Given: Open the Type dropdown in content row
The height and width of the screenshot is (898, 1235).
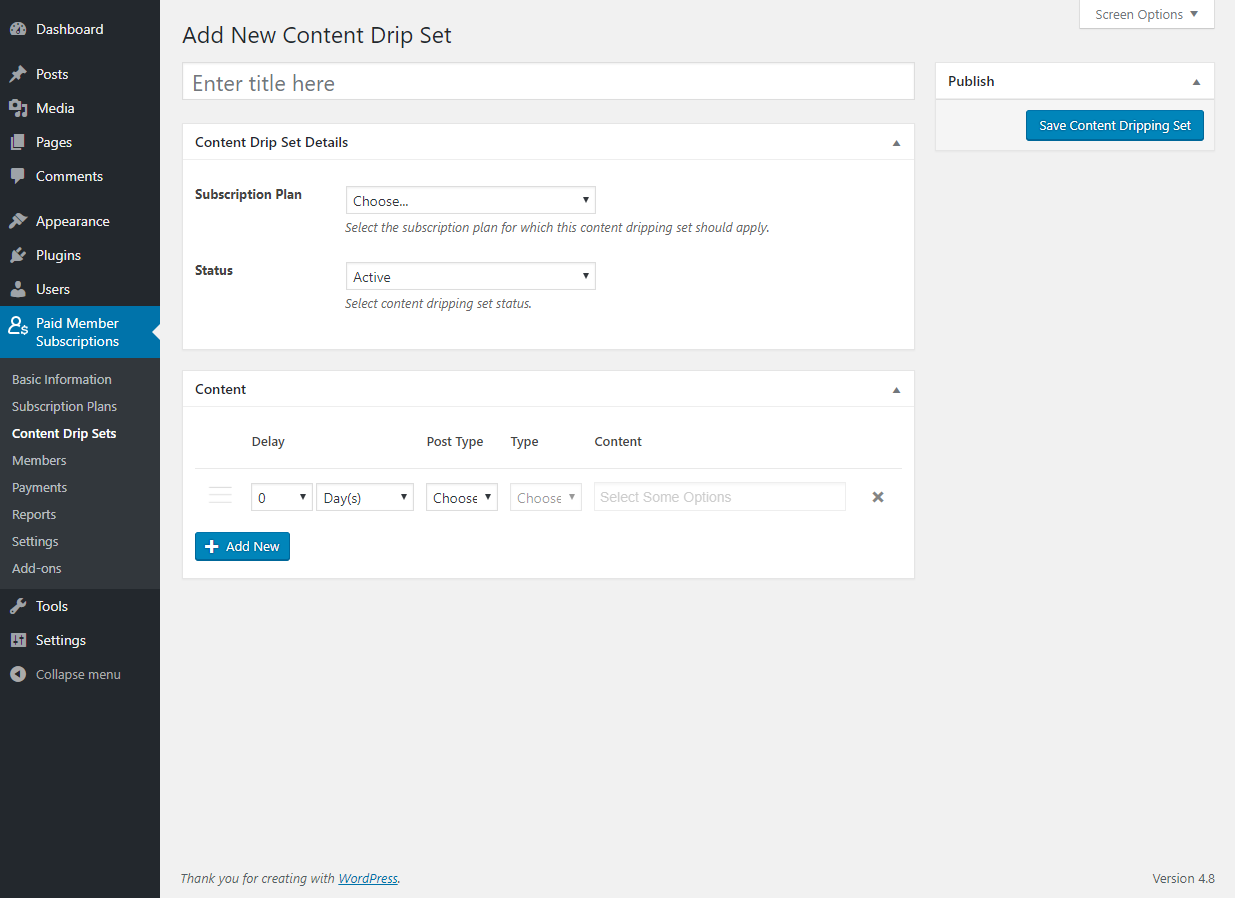Looking at the screenshot, I should (546, 497).
